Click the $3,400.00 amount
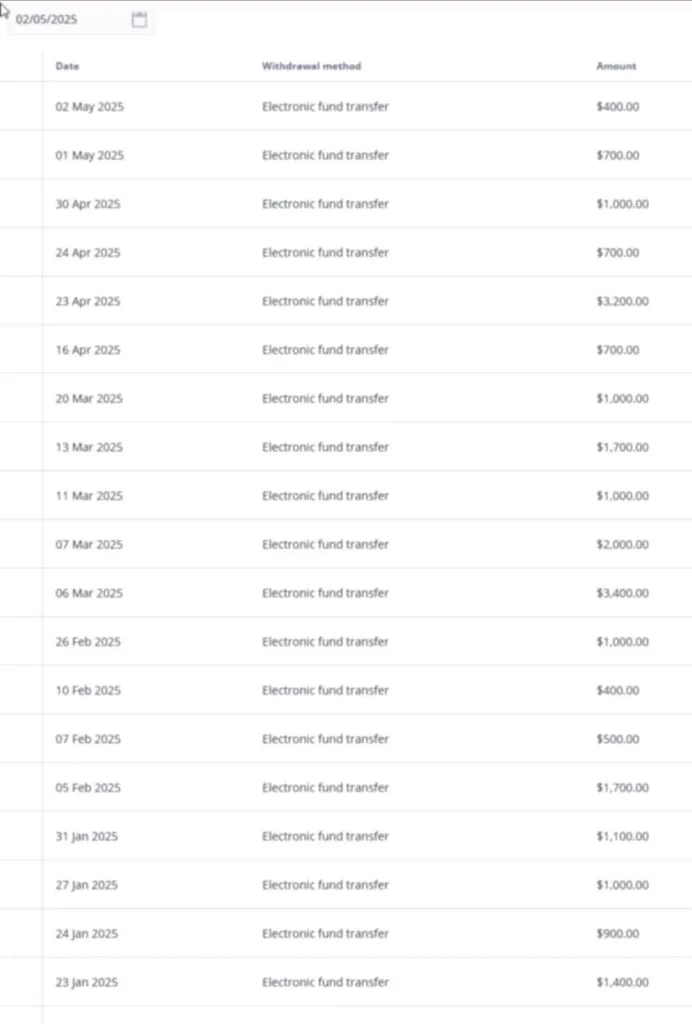692x1024 pixels. [x=622, y=593]
